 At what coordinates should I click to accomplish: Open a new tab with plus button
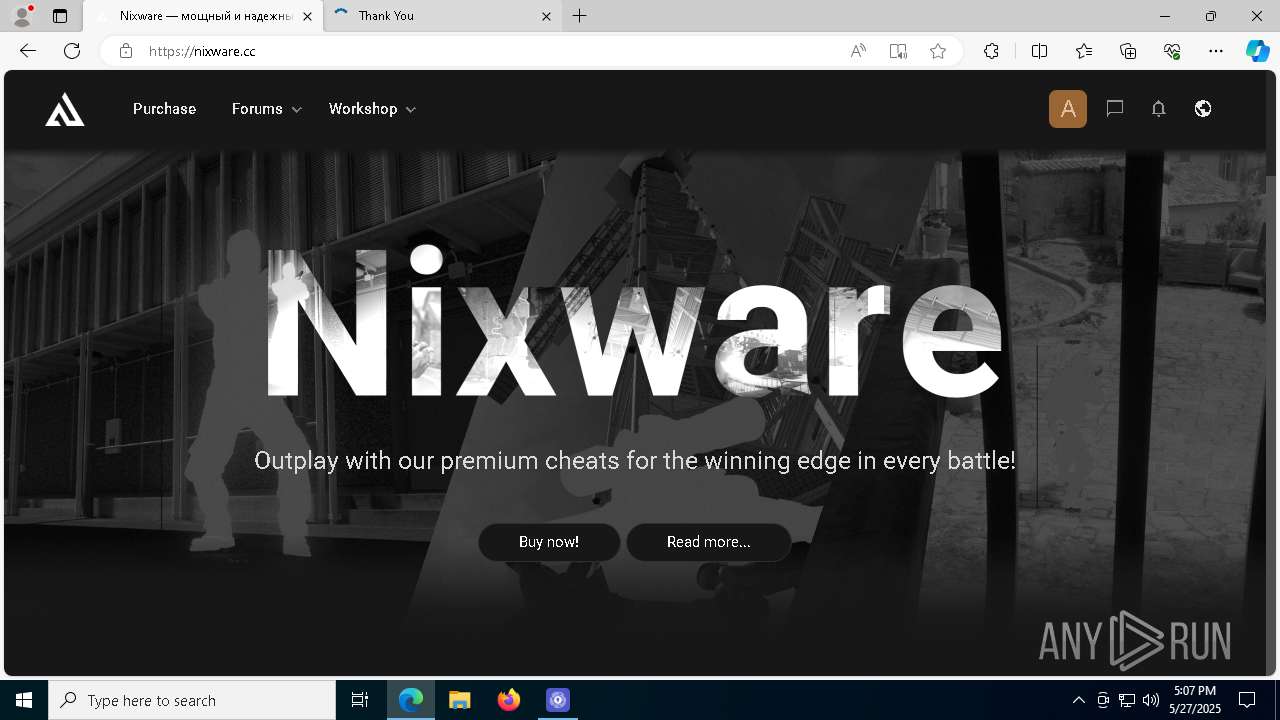coord(580,16)
